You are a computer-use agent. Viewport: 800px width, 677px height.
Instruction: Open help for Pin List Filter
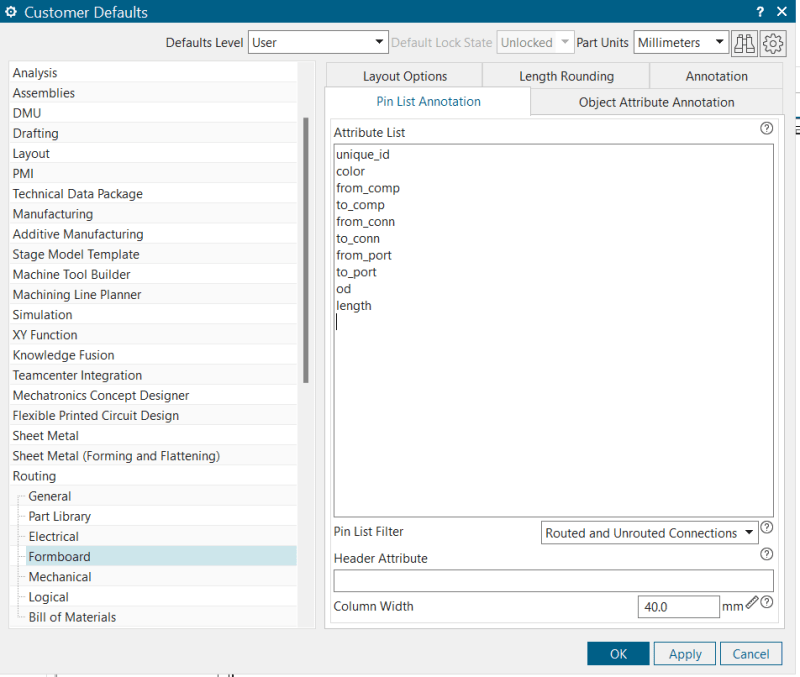766,527
